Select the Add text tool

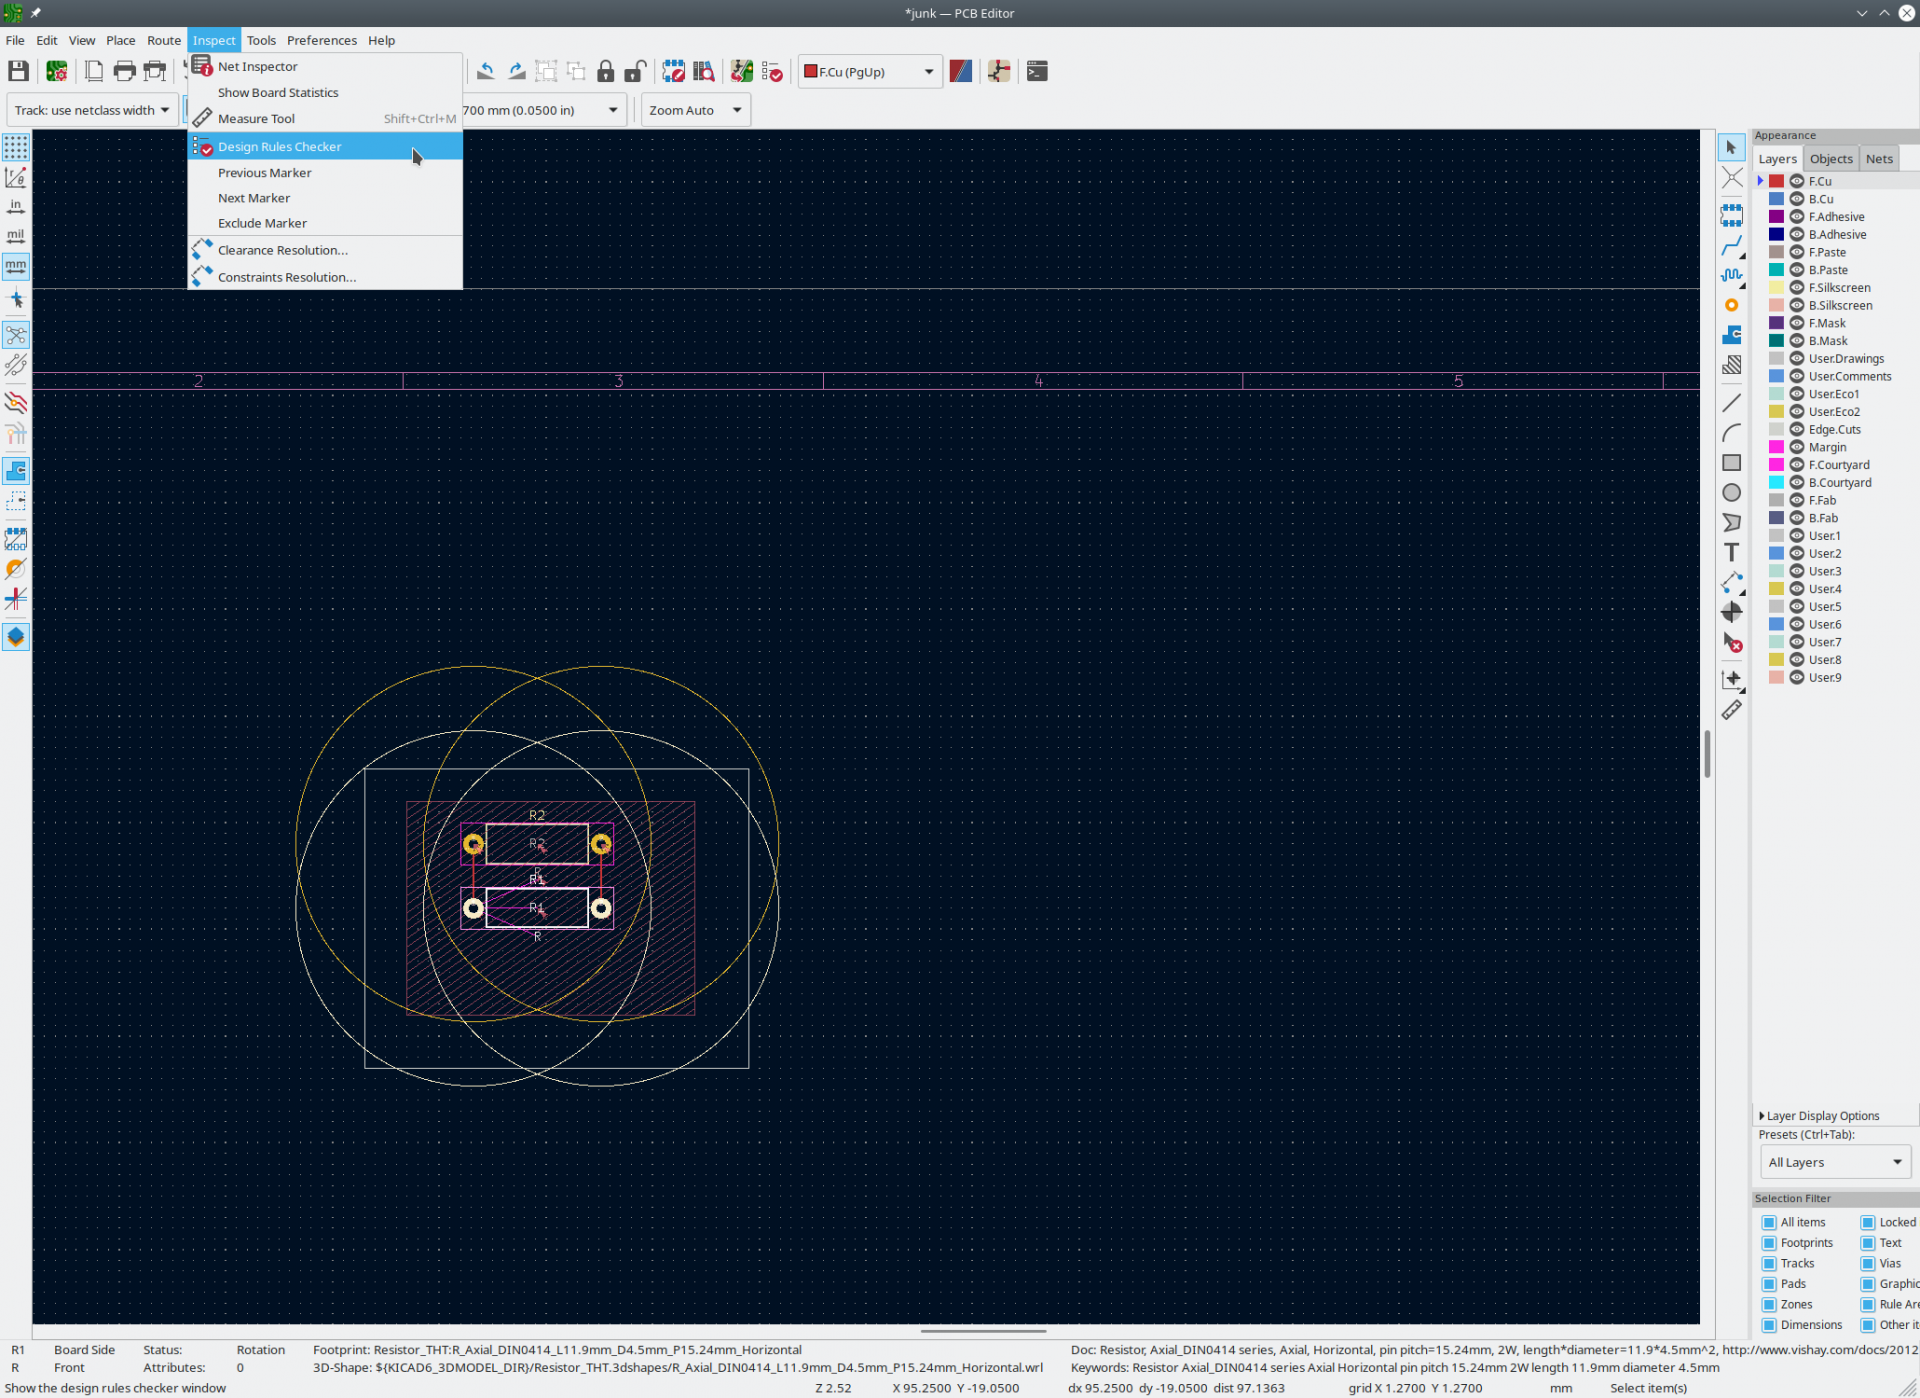1731,552
